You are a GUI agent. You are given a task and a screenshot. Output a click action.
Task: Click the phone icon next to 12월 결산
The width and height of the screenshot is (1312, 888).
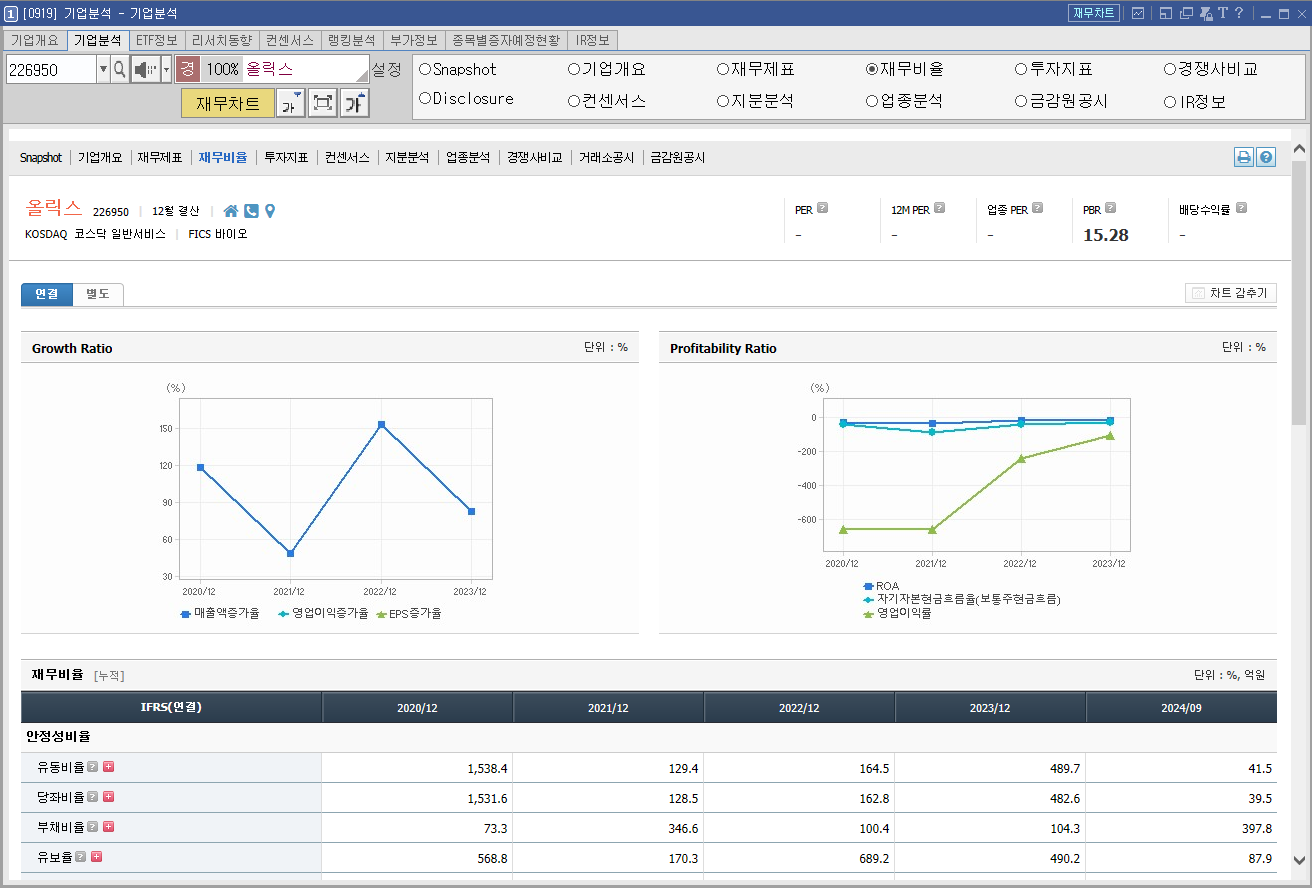[x=251, y=211]
